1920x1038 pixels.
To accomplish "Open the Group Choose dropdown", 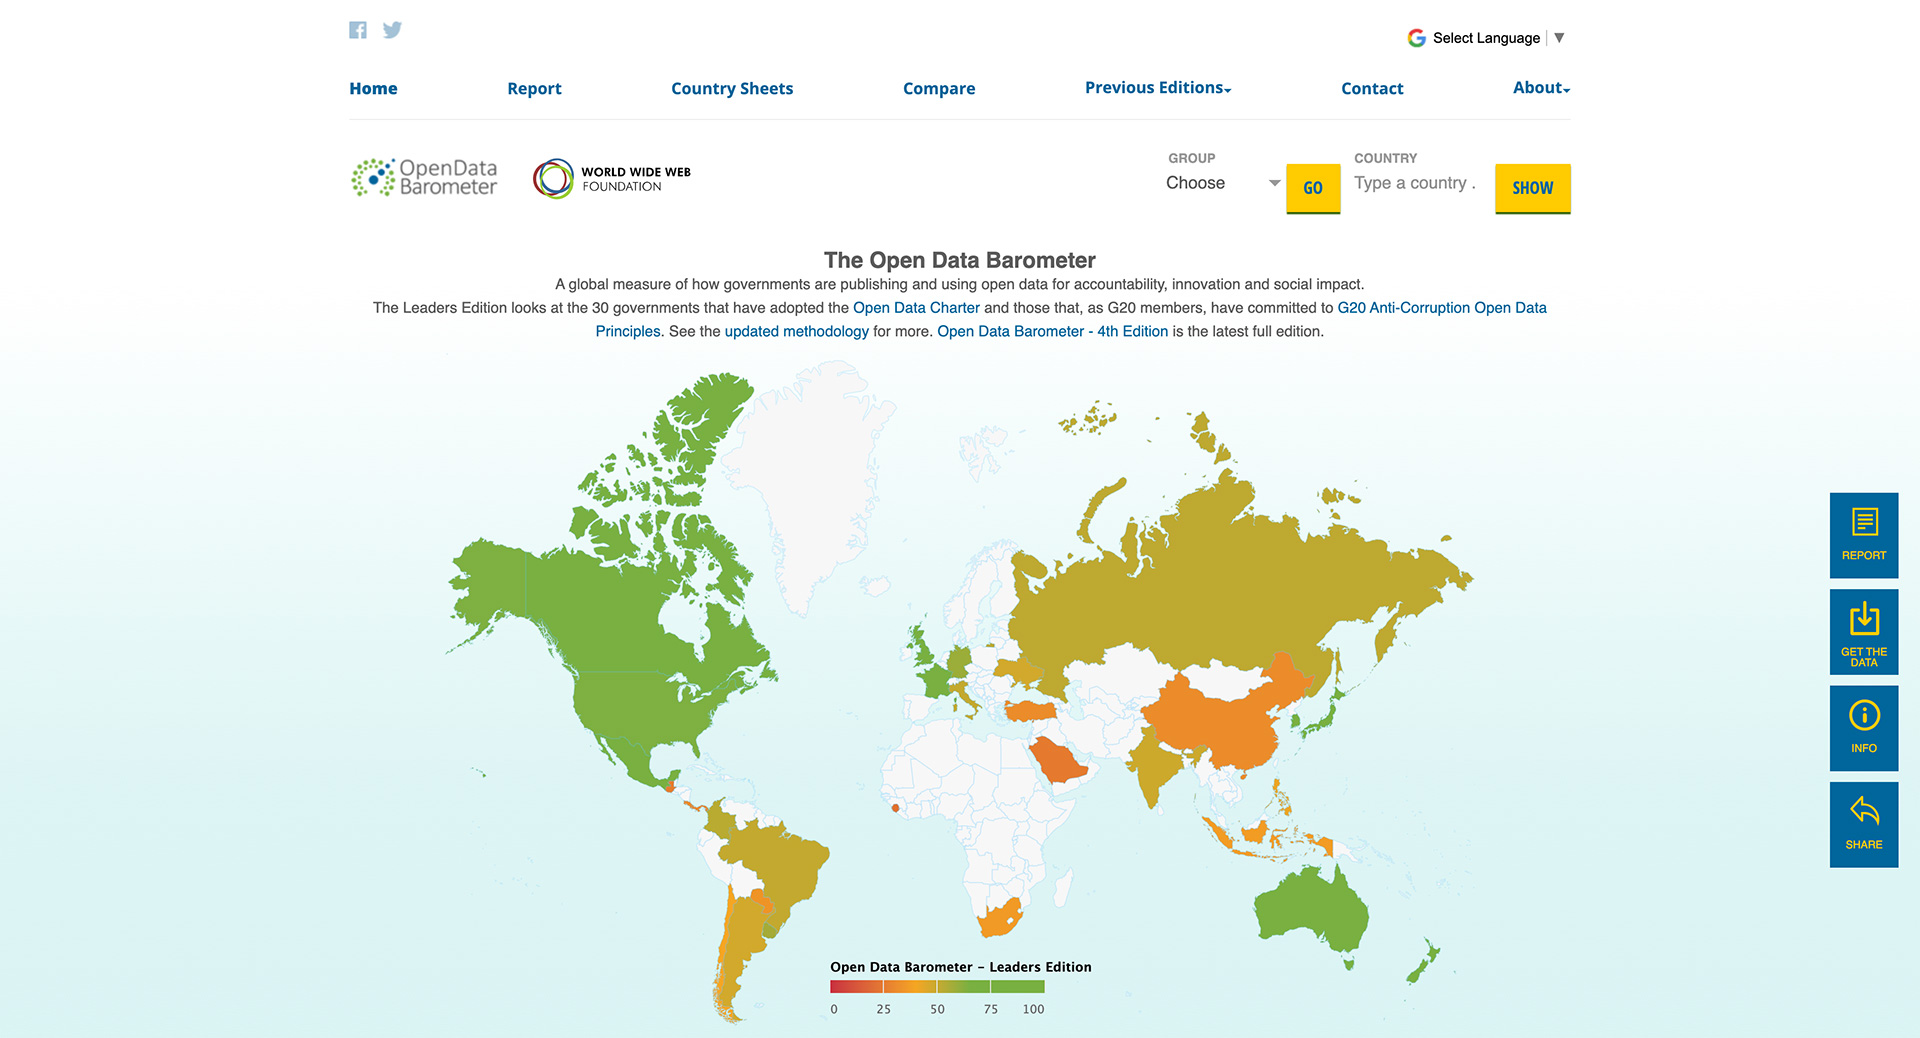I will pyautogui.click(x=1222, y=183).
